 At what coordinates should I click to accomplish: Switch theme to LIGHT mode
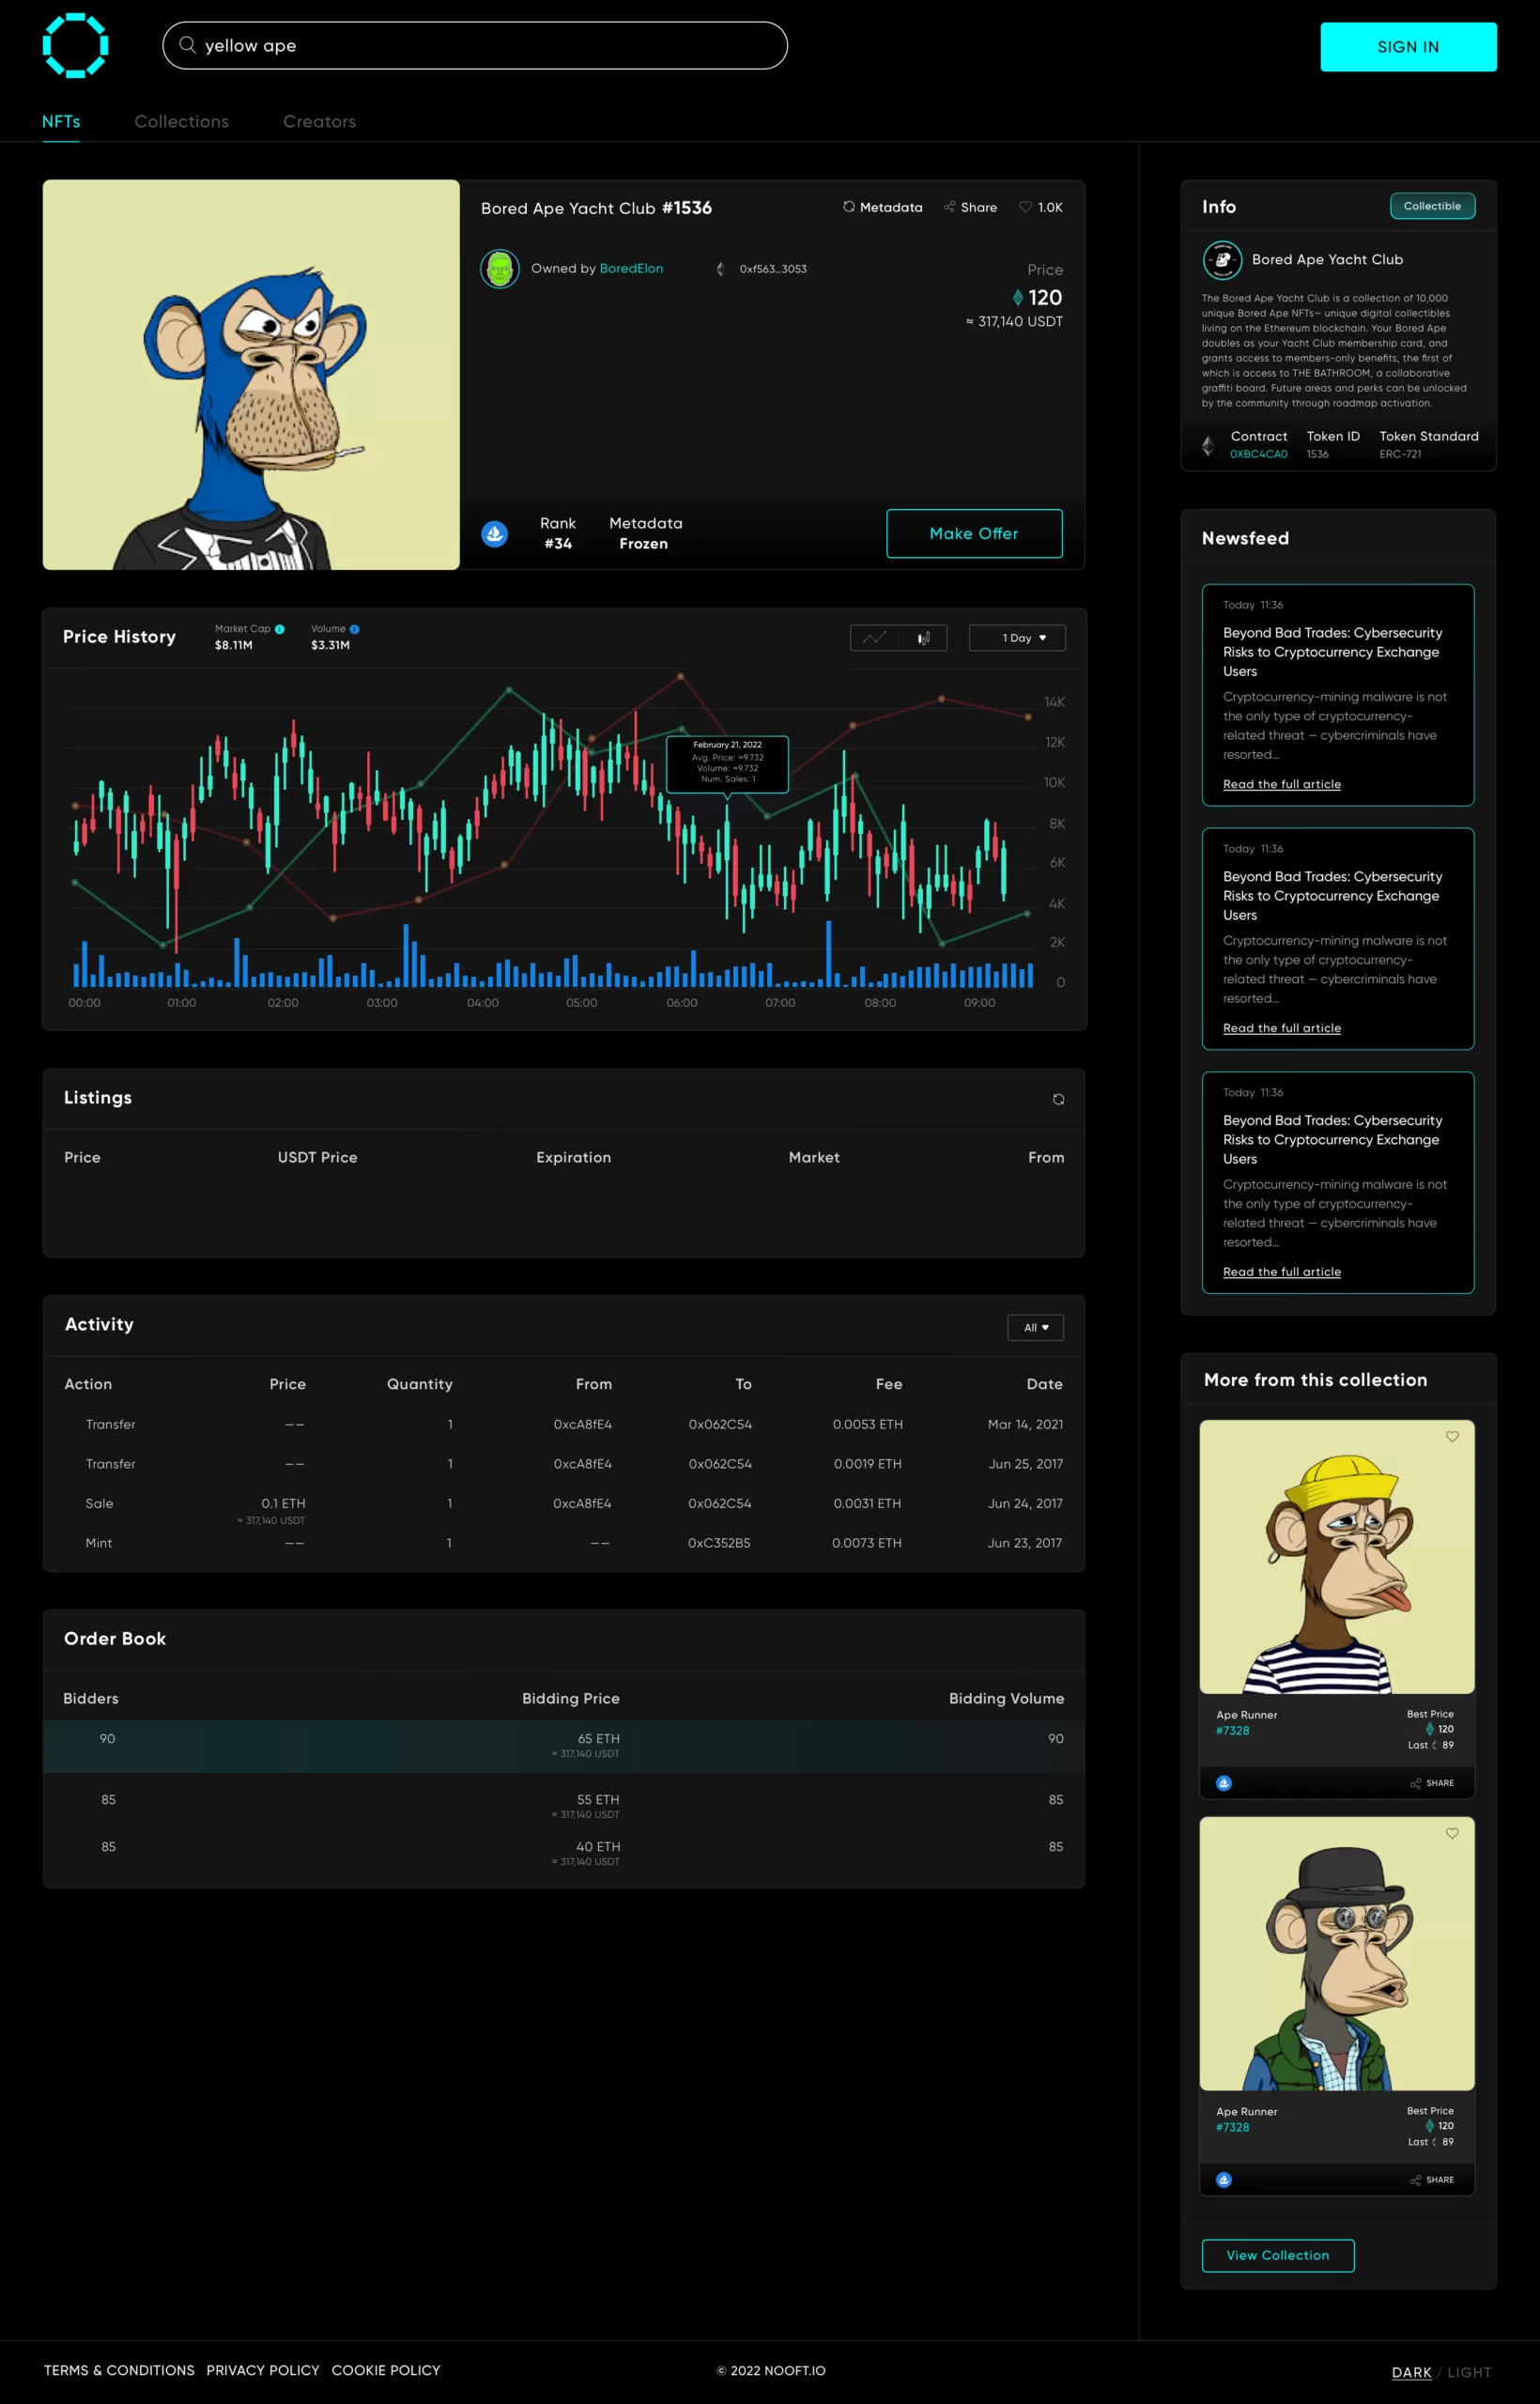pos(1468,2372)
